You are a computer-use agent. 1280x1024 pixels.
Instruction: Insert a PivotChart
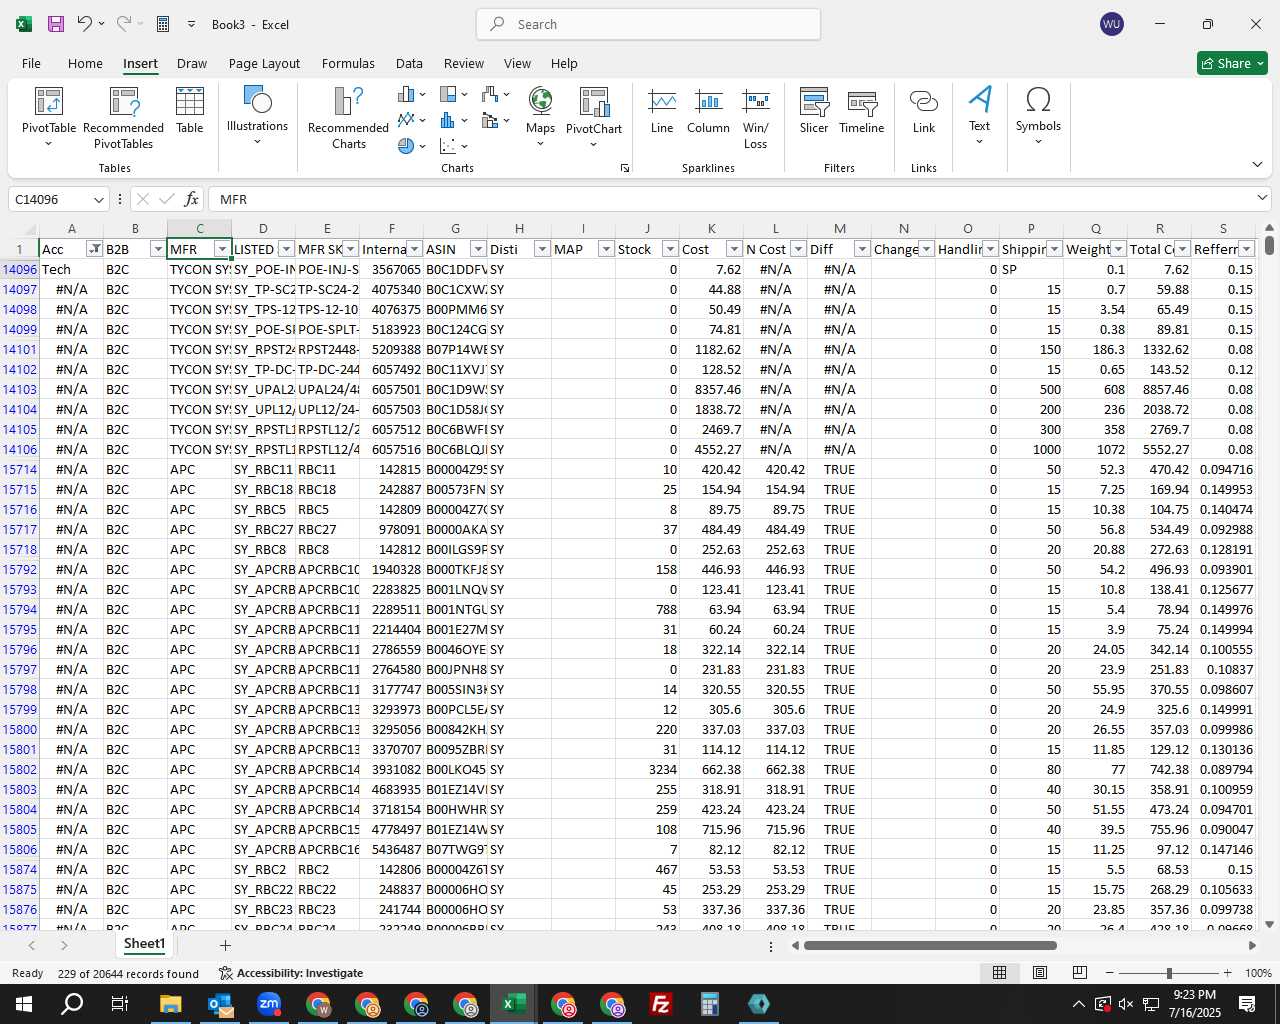pyautogui.click(x=594, y=117)
